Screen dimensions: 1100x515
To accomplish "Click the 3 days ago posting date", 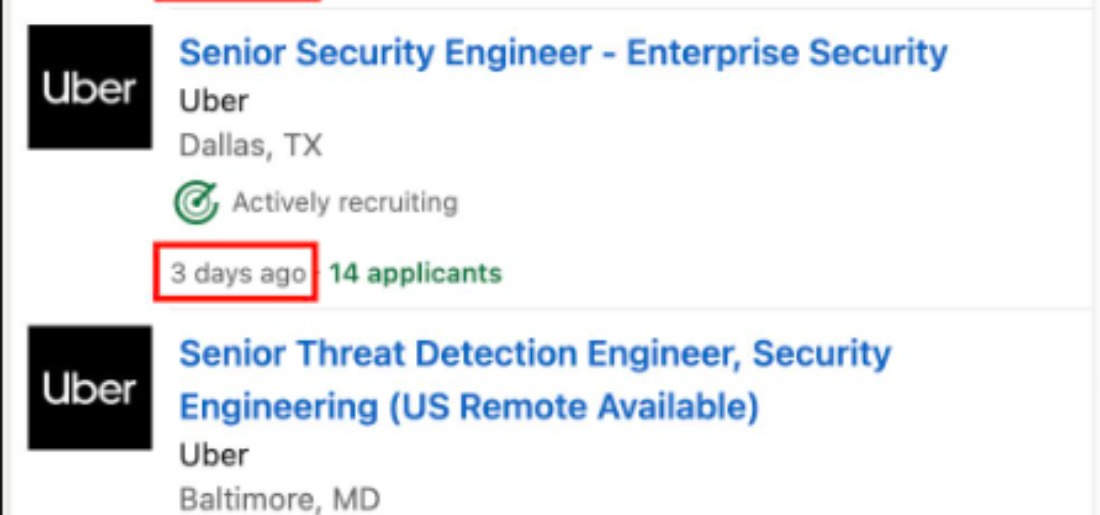I will [239, 273].
